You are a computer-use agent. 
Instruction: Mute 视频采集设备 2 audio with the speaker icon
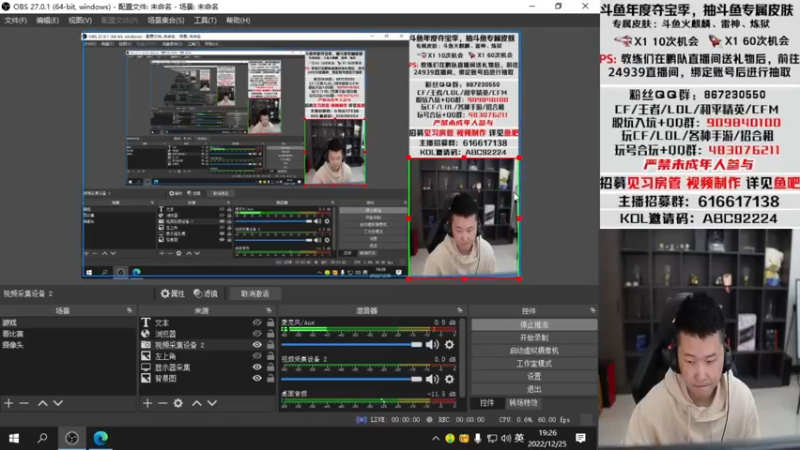pyautogui.click(x=432, y=379)
